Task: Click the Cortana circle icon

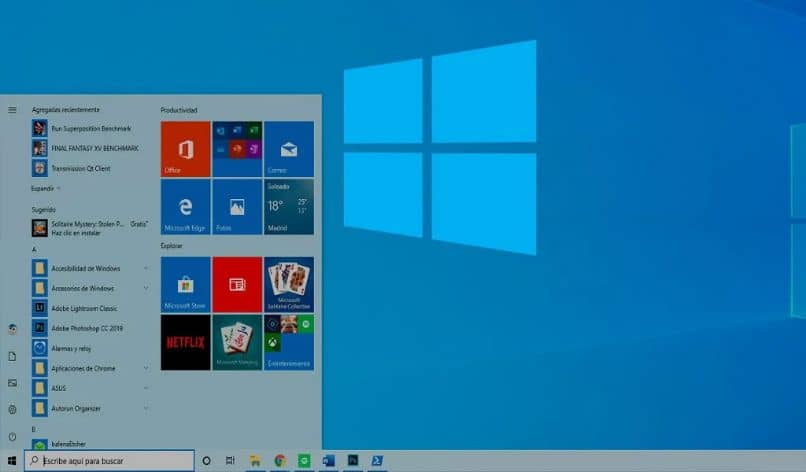Action: [206, 461]
